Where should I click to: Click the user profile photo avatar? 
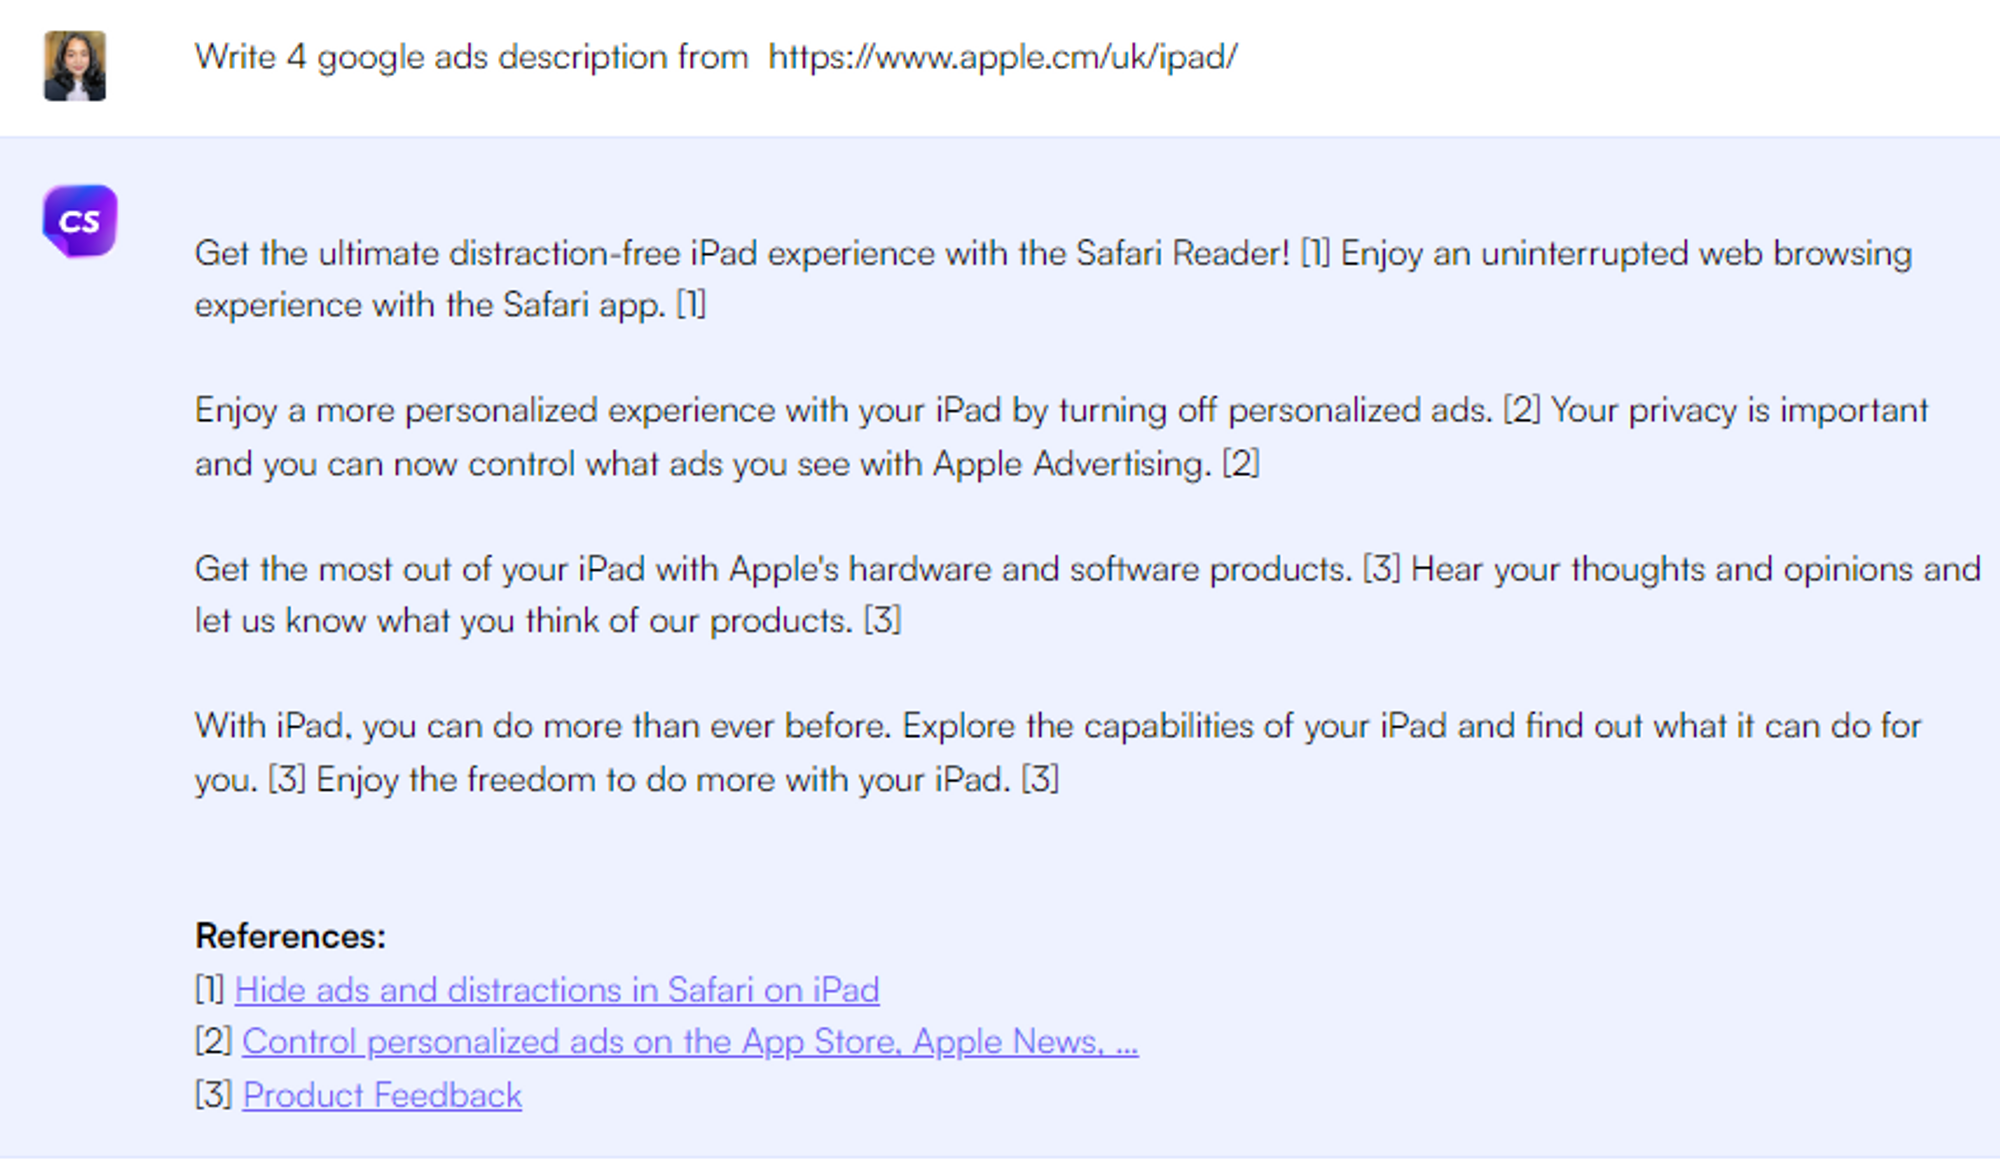[x=74, y=66]
